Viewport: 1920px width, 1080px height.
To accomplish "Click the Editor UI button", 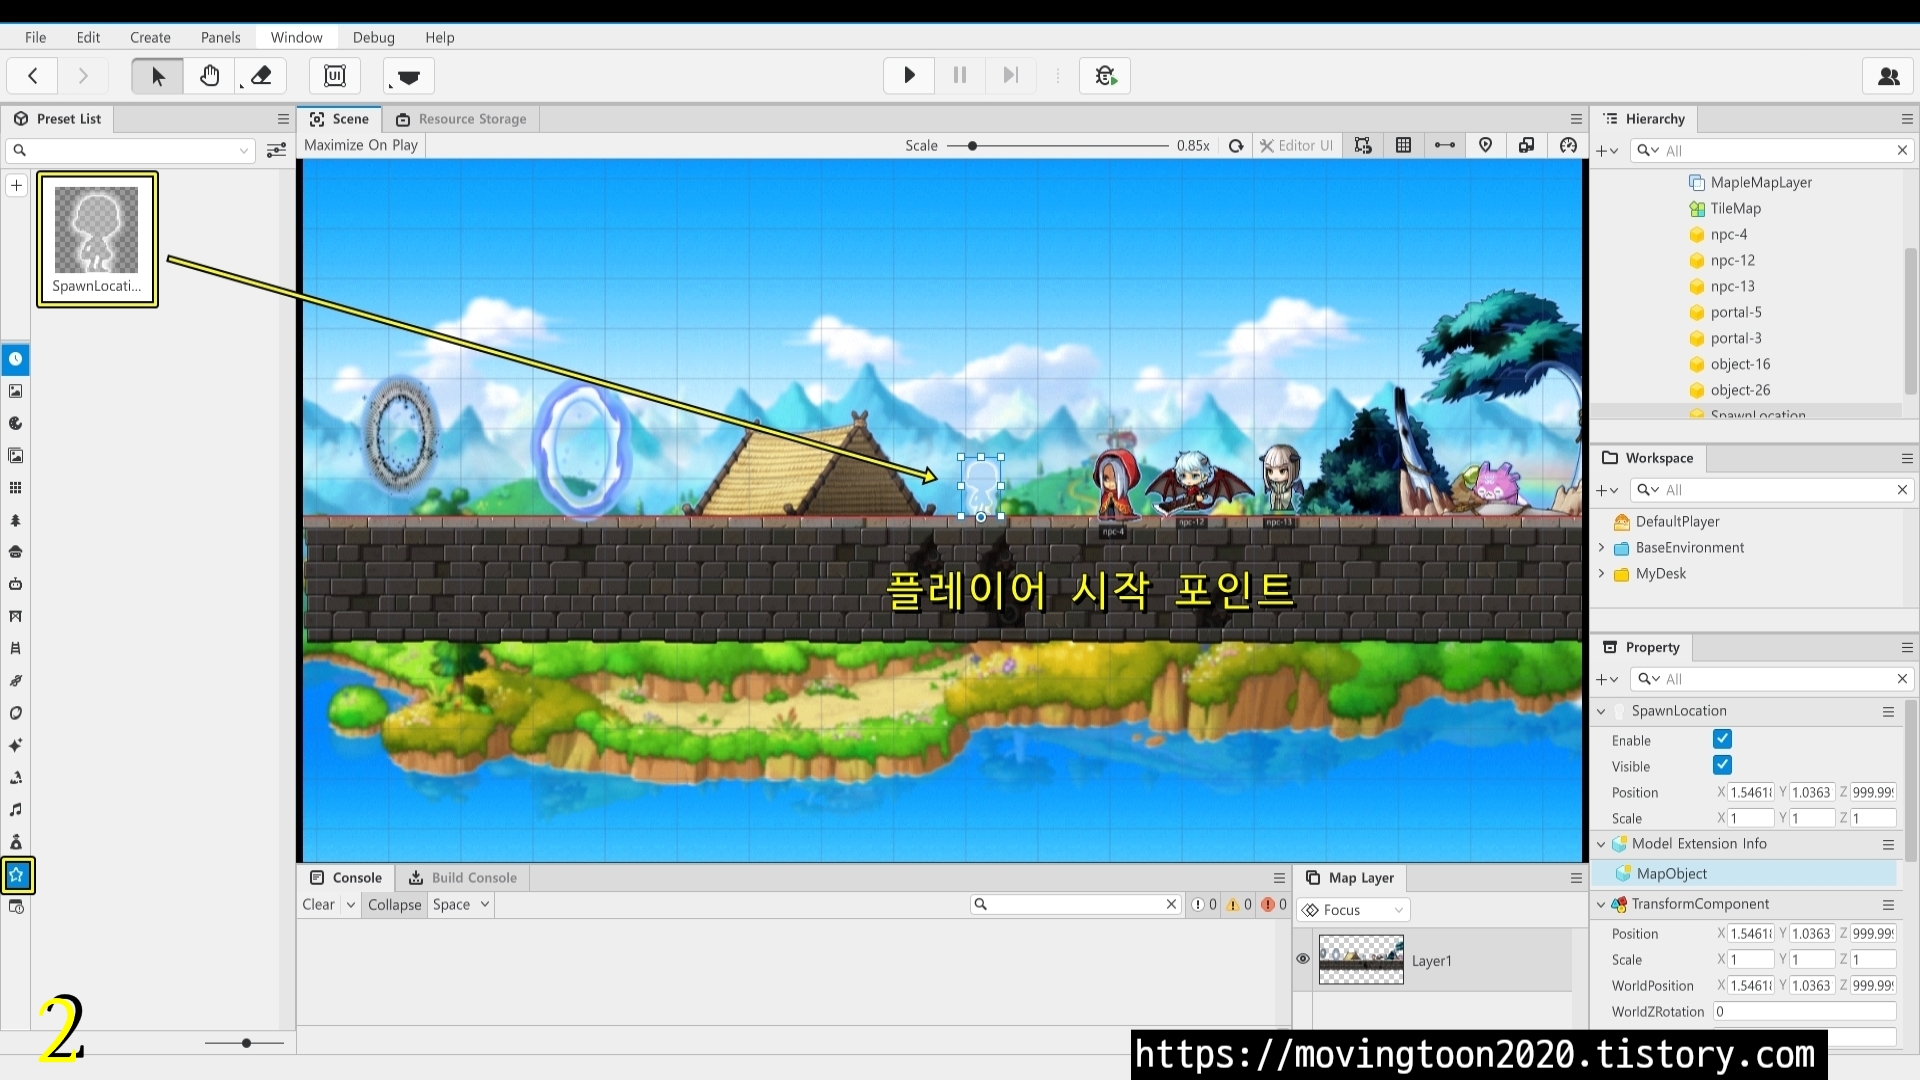I will point(1296,145).
